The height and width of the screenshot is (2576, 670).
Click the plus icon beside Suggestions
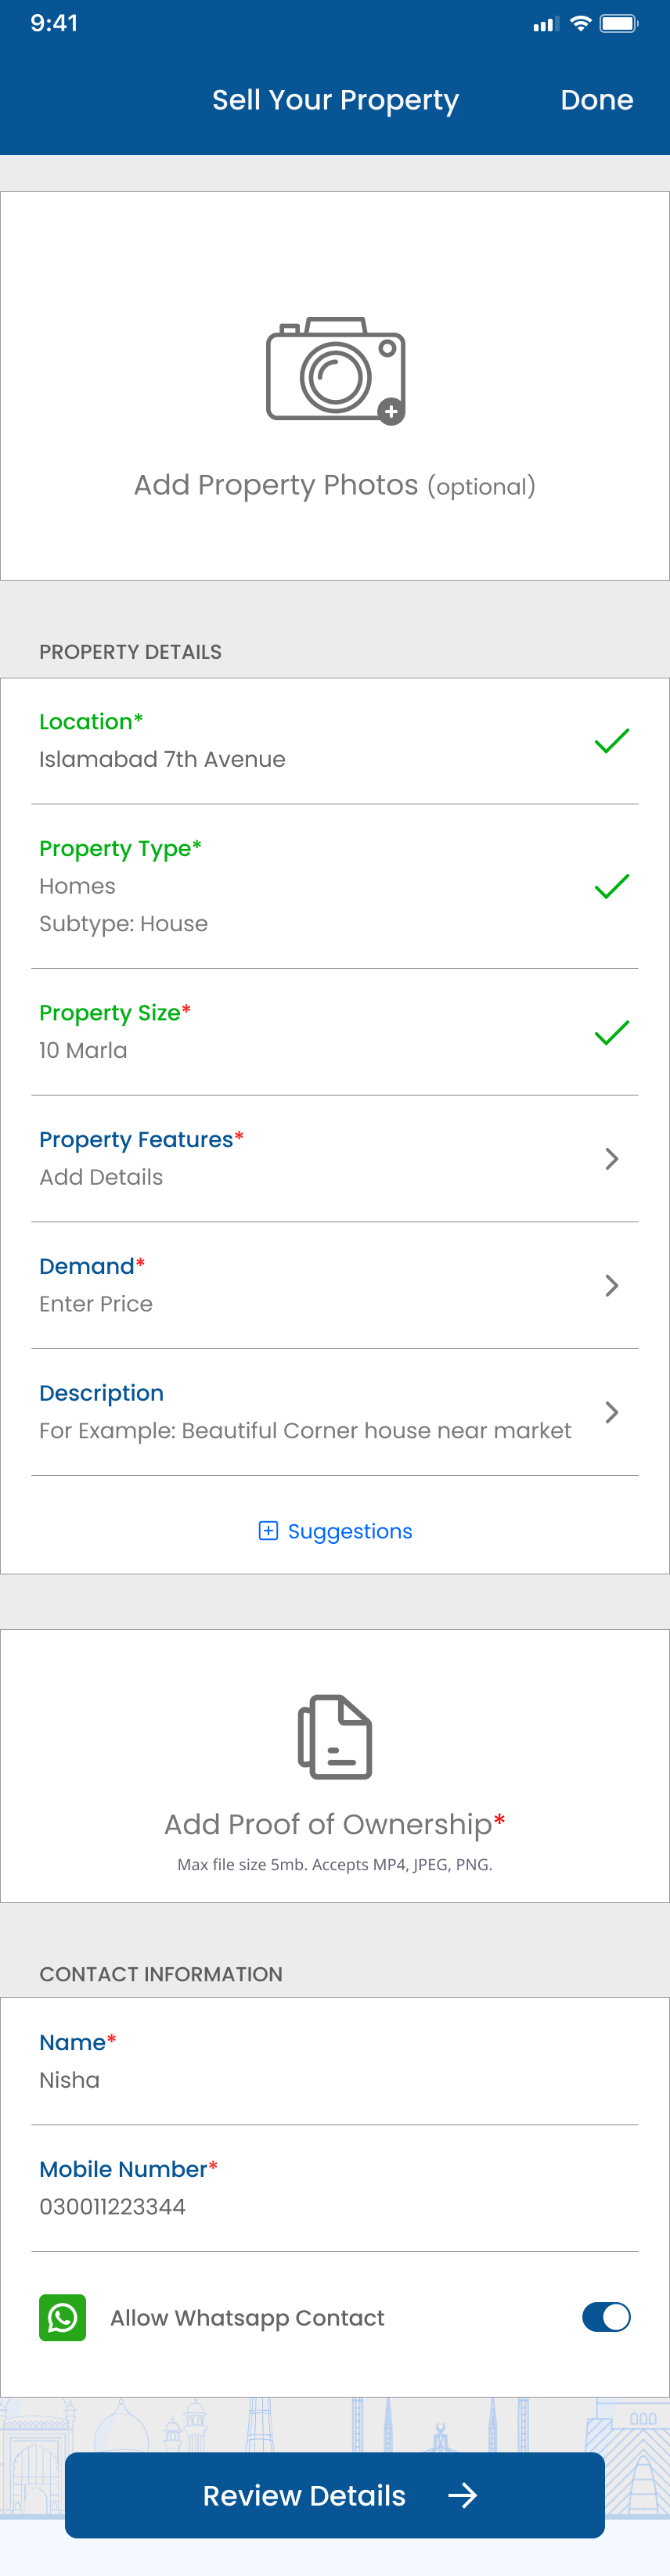(268, 1530)
